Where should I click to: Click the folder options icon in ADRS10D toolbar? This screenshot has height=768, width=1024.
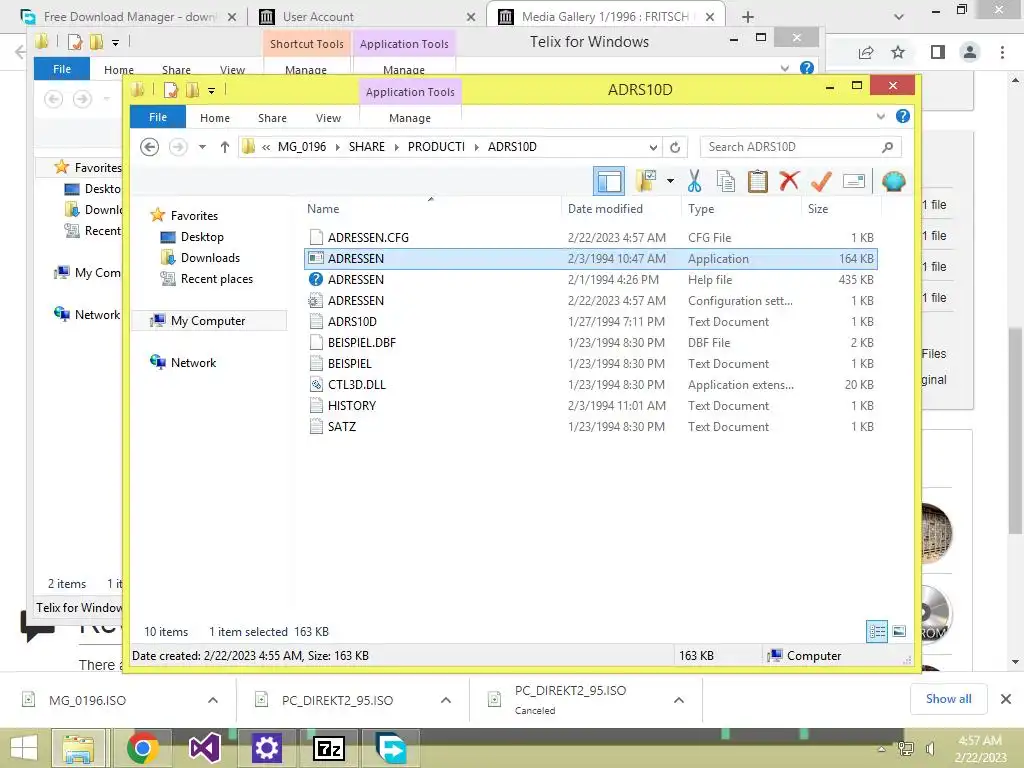point(645,182)
